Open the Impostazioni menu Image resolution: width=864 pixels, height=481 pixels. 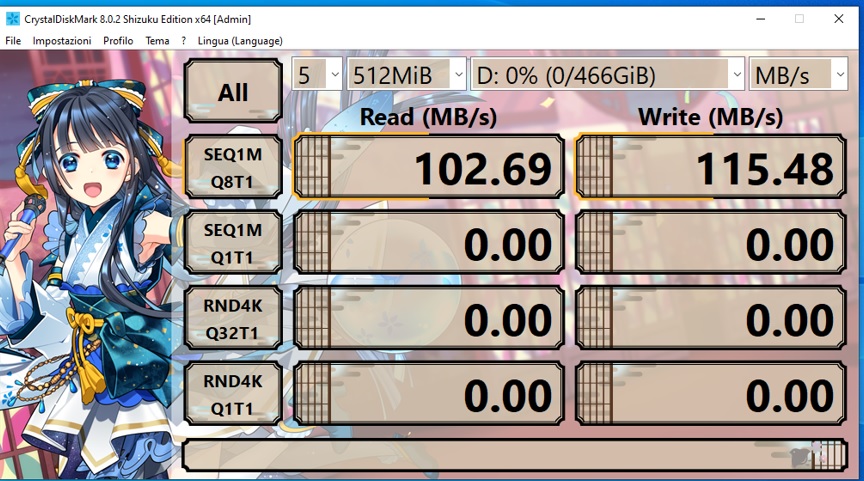tap(62, 41)
